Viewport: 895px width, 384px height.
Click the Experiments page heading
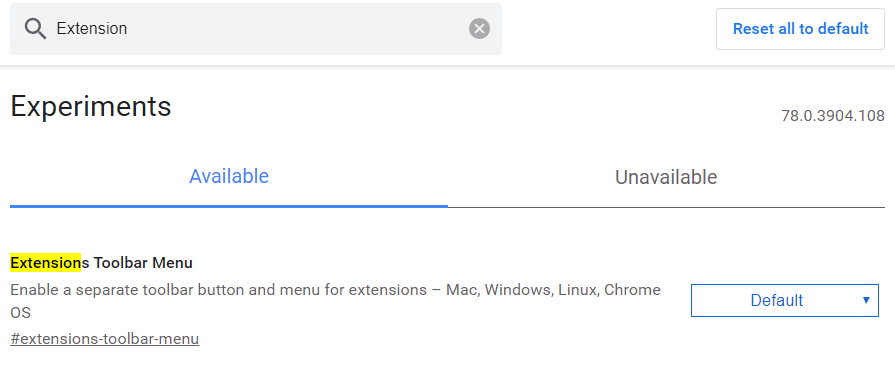pos(91,106)
